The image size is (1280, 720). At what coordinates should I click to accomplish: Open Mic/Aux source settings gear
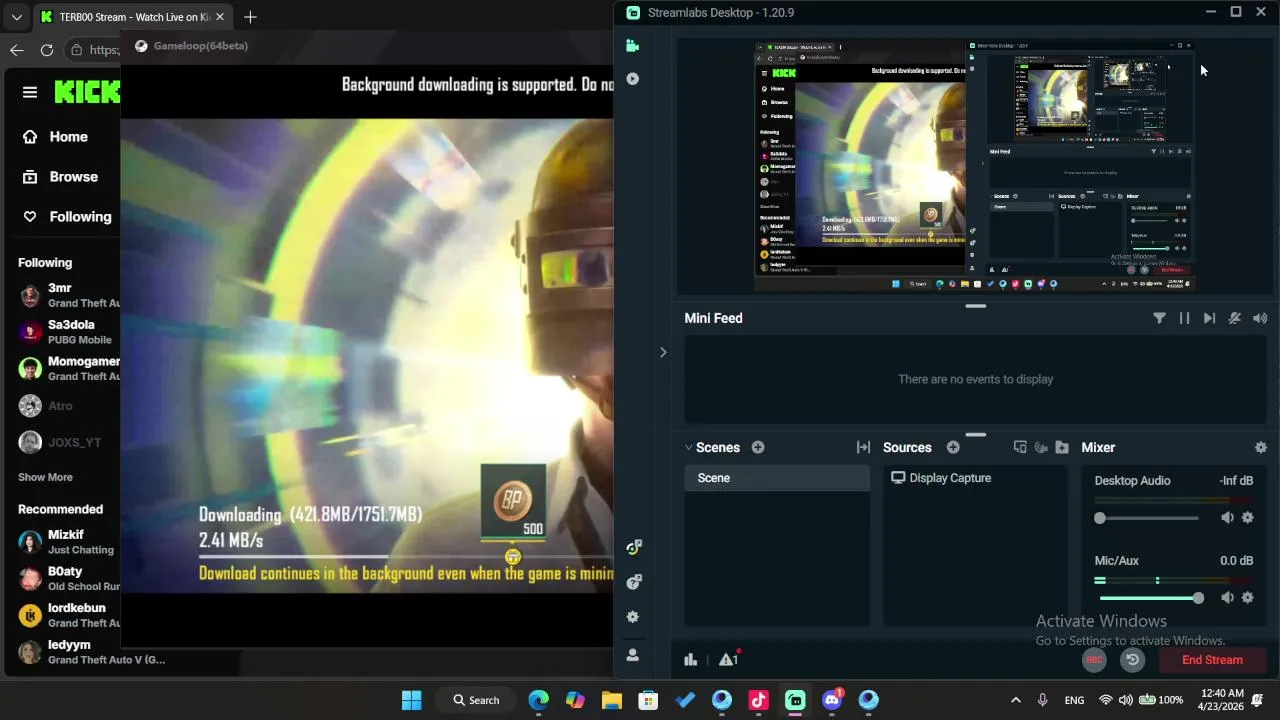1247,597
